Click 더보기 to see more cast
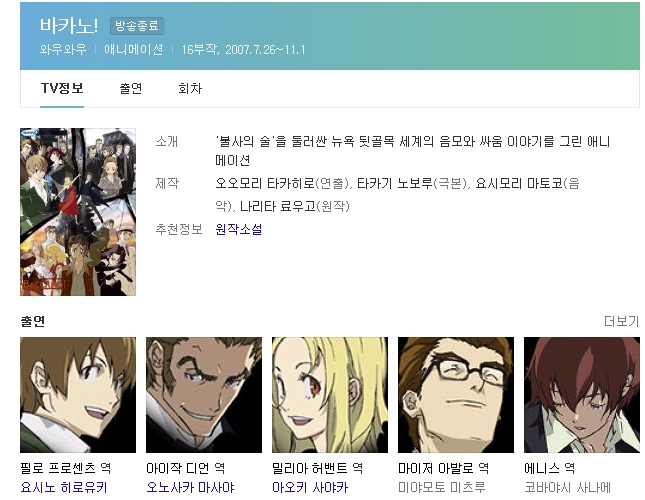Image resolution: width=645 pixels, height=500 pixels. pos(622,321)
